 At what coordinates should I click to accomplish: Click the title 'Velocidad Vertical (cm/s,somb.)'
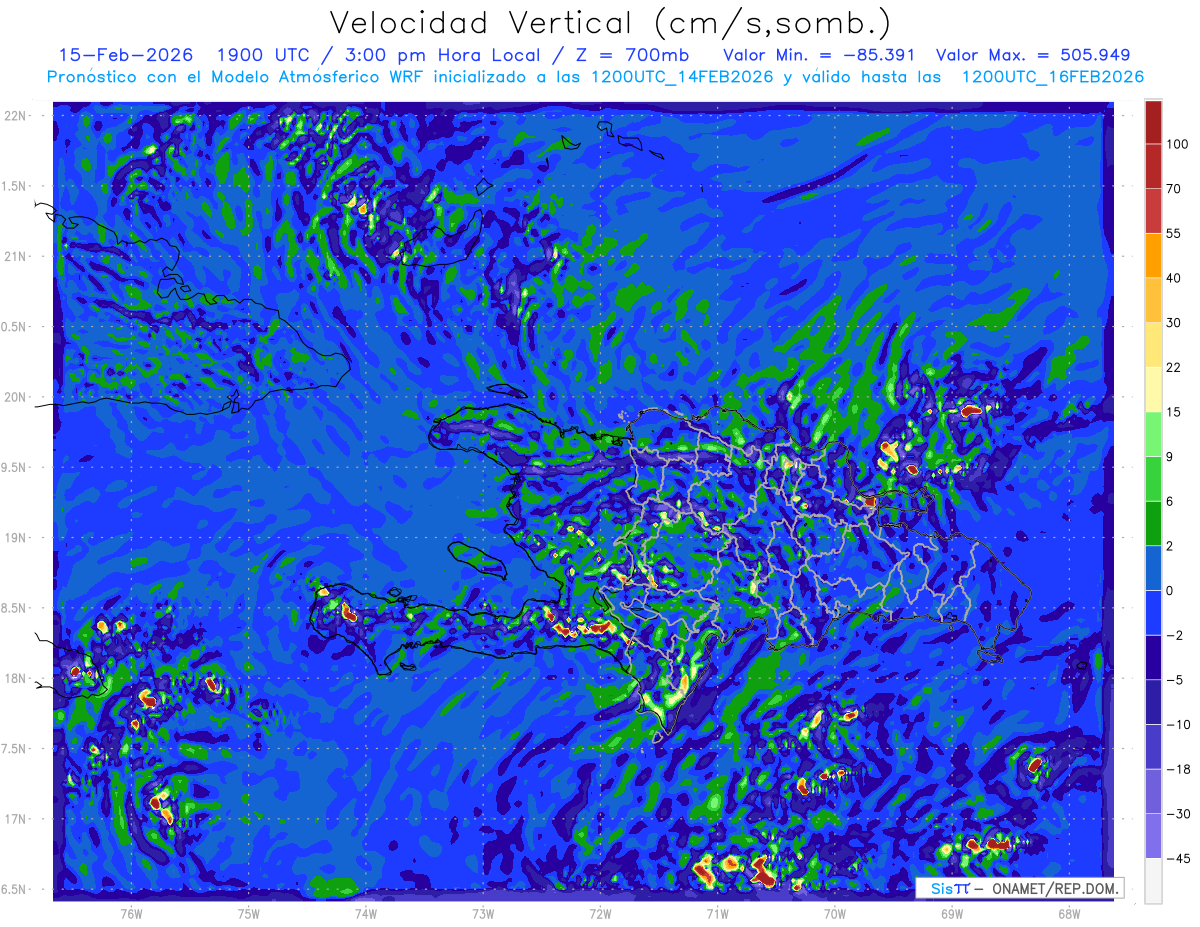(610, 23)
